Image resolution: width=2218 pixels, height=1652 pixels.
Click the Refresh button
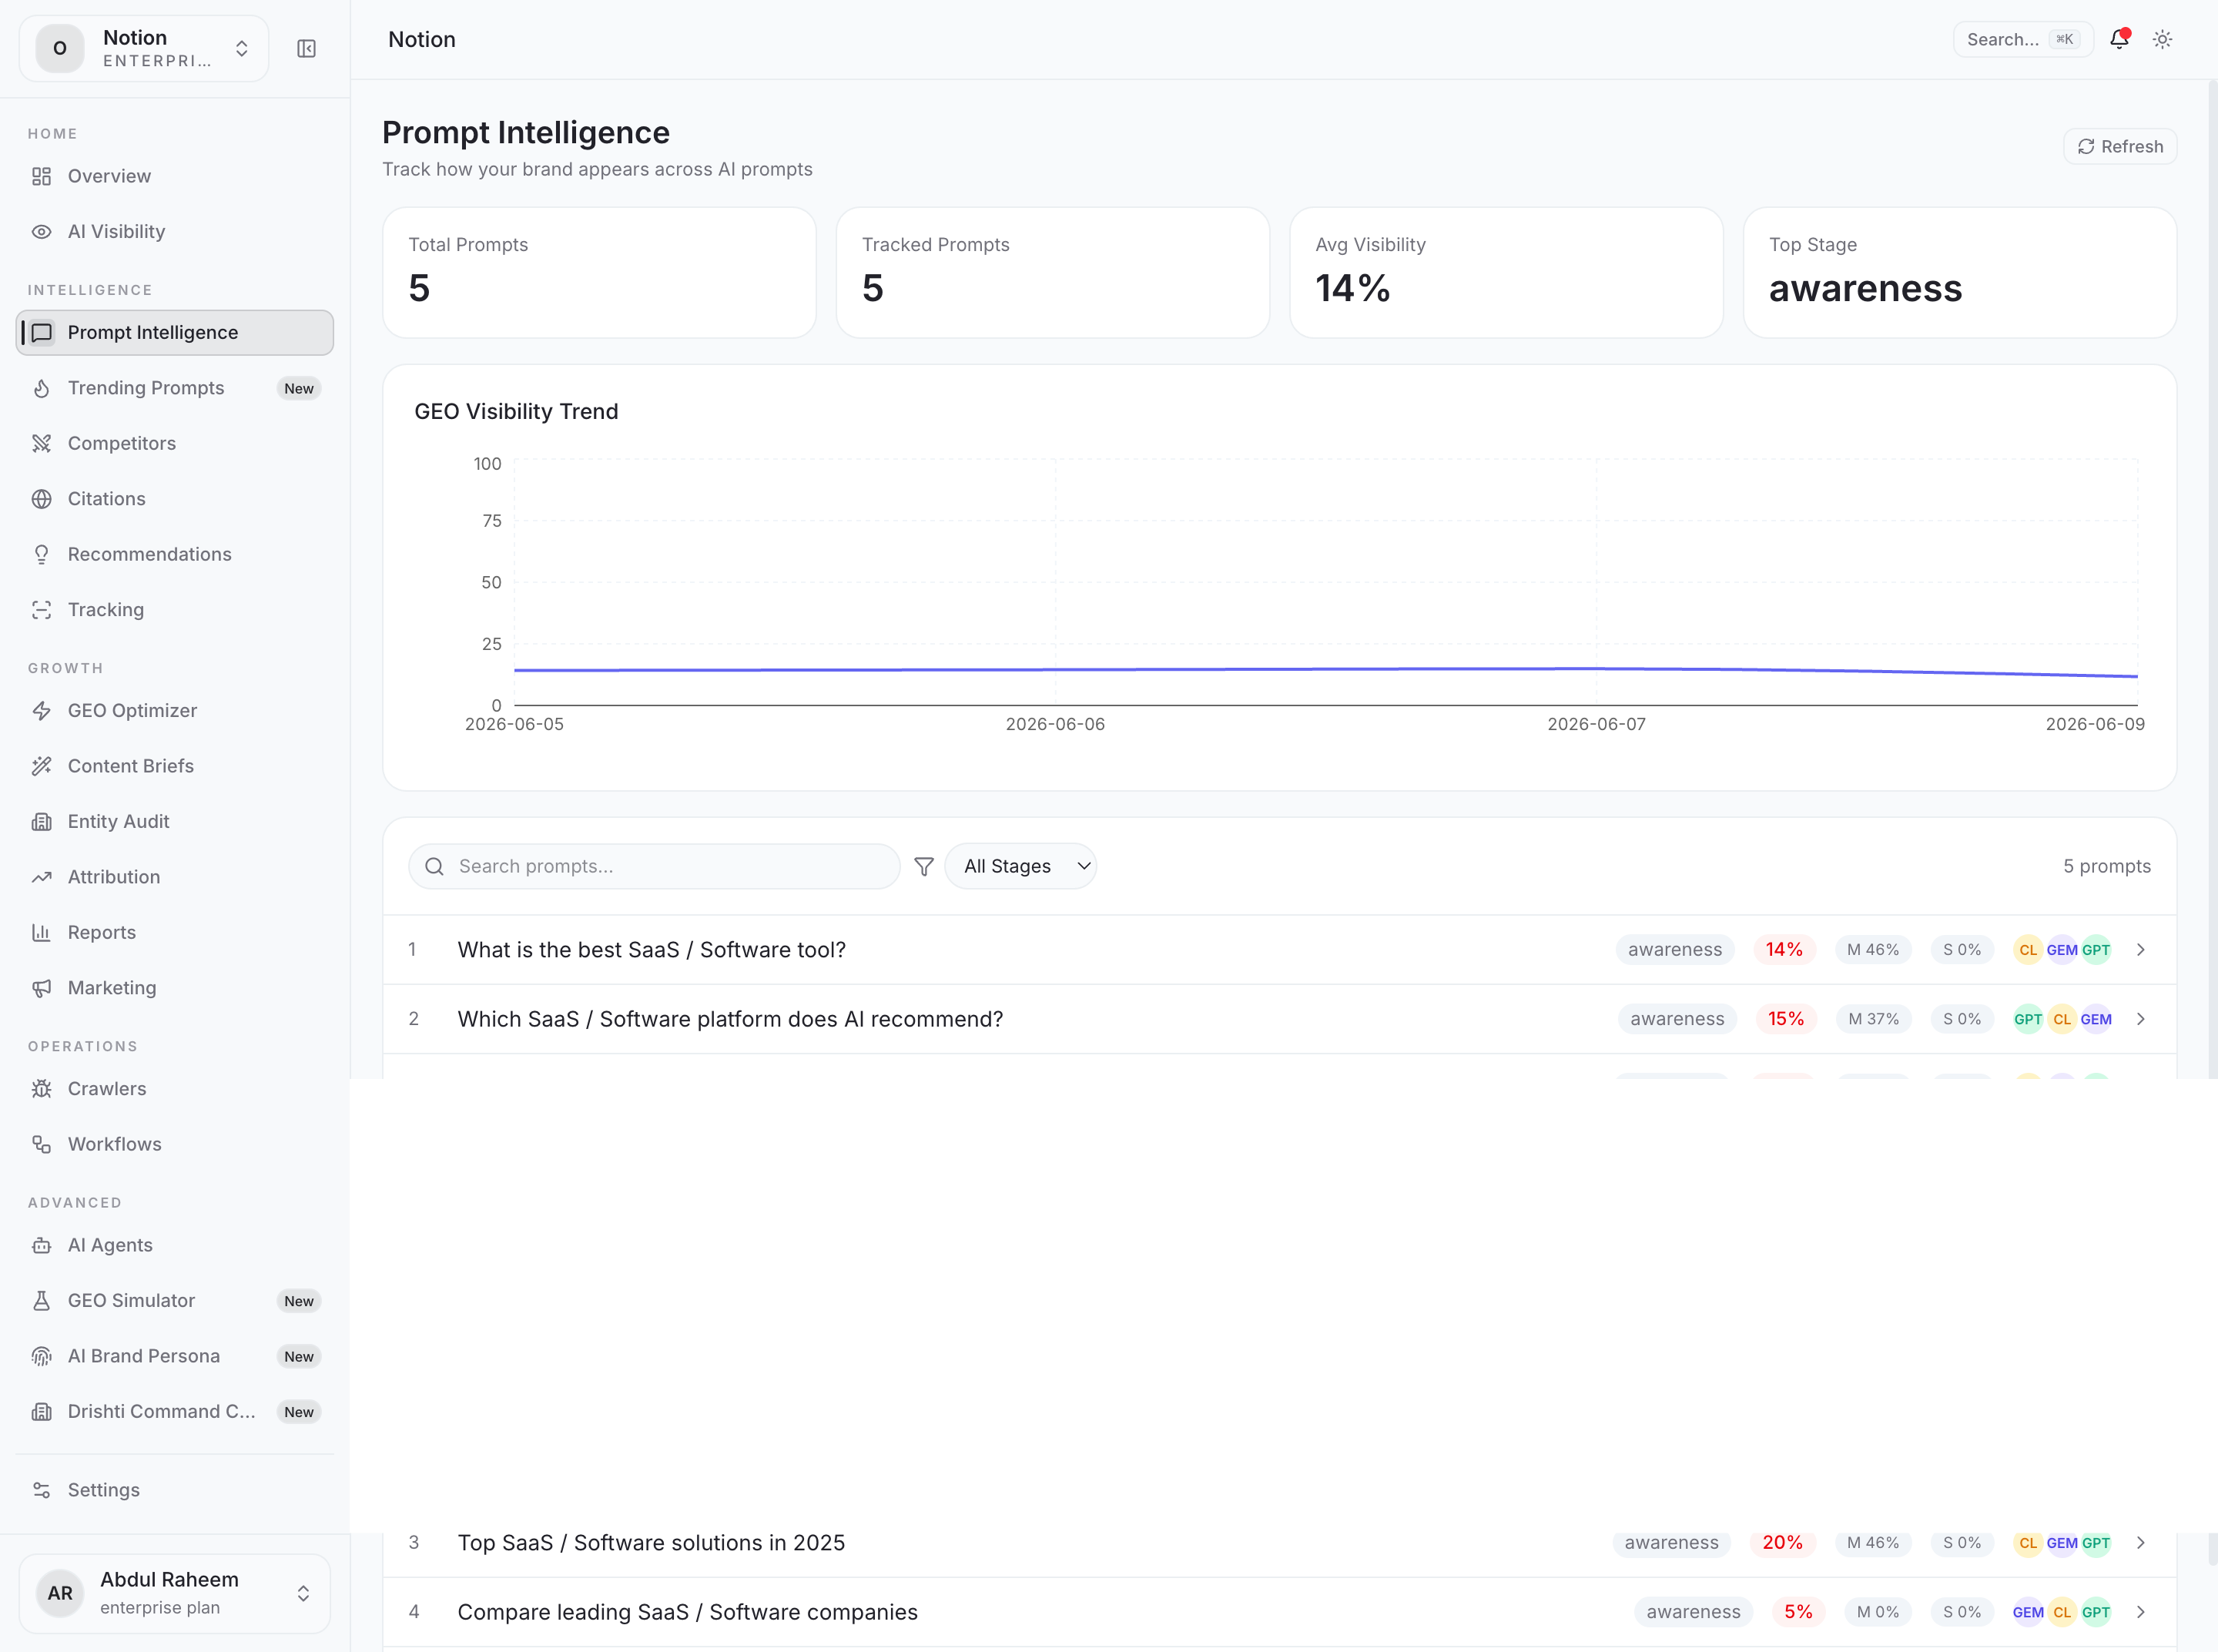[x=2120, y=146]
